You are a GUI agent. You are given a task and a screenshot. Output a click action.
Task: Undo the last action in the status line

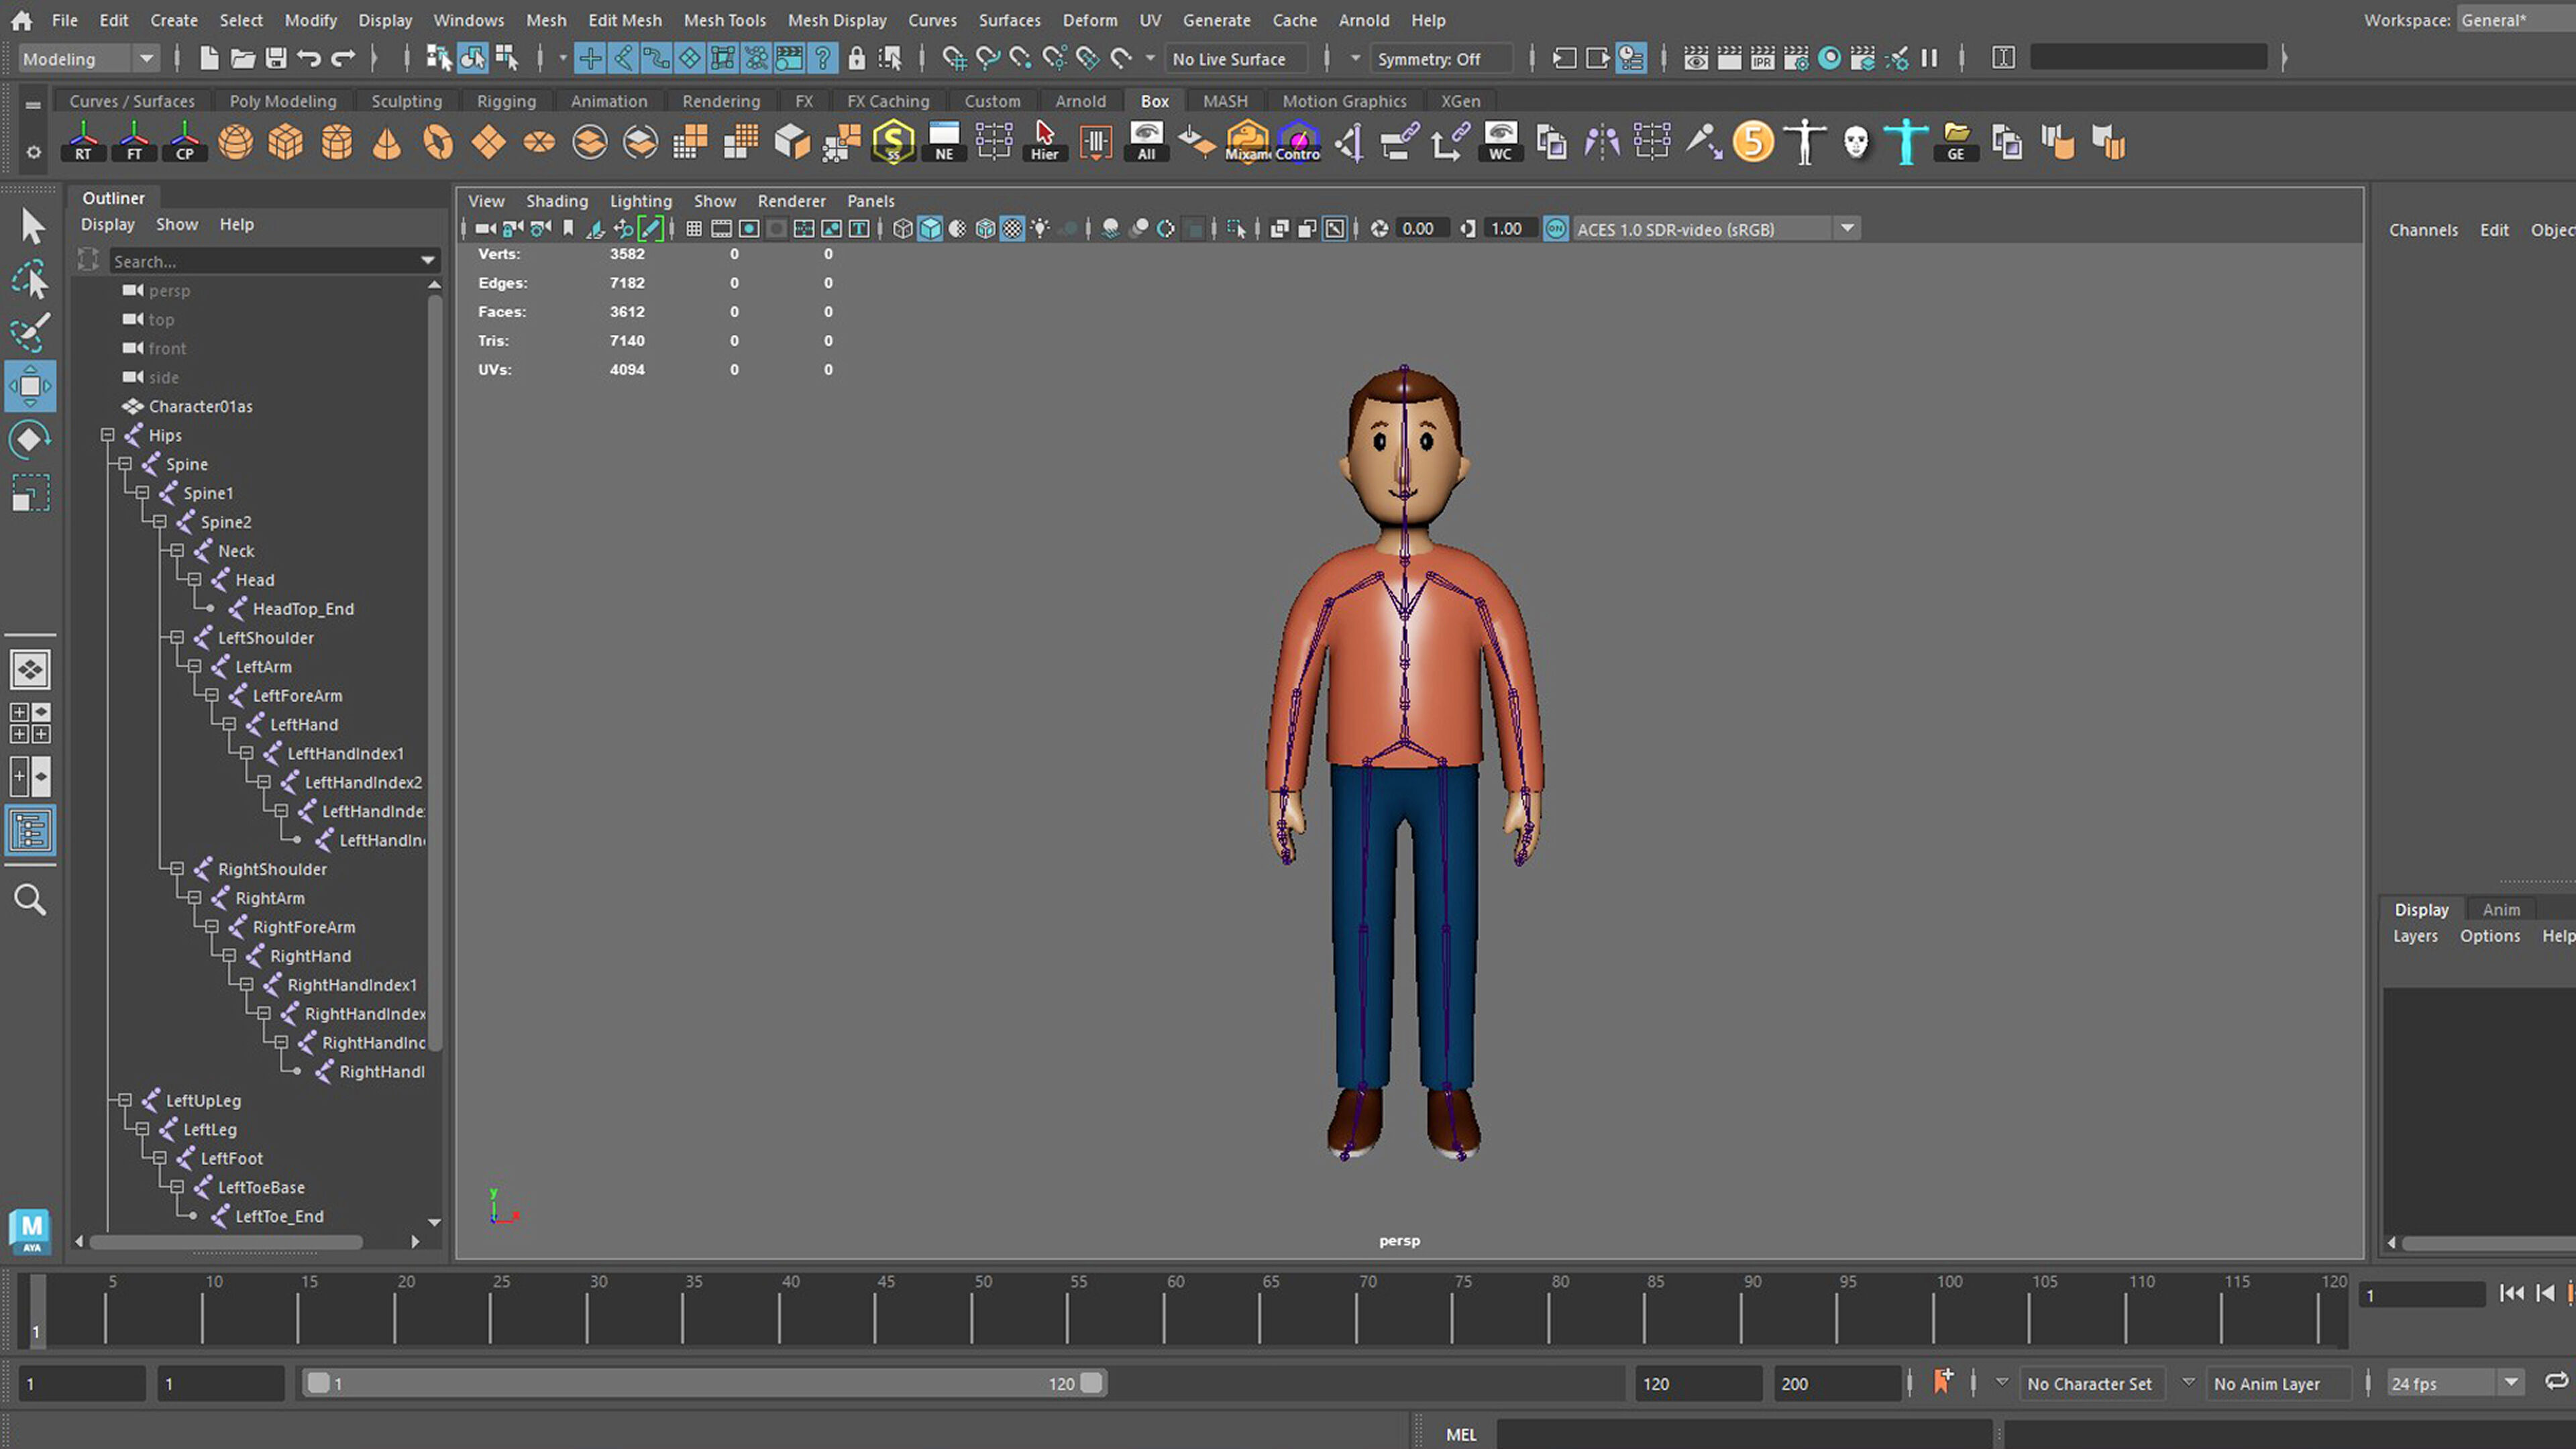click(309, 58)
